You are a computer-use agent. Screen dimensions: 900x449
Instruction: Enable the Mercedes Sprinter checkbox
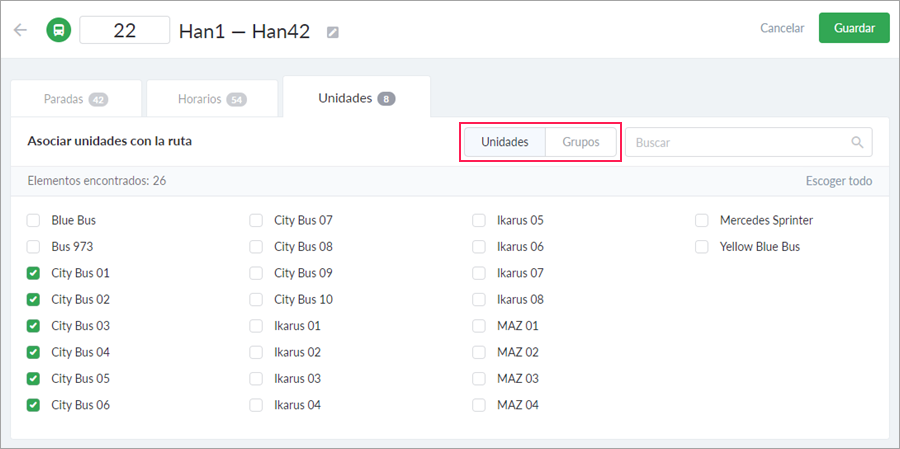point(703,220)
